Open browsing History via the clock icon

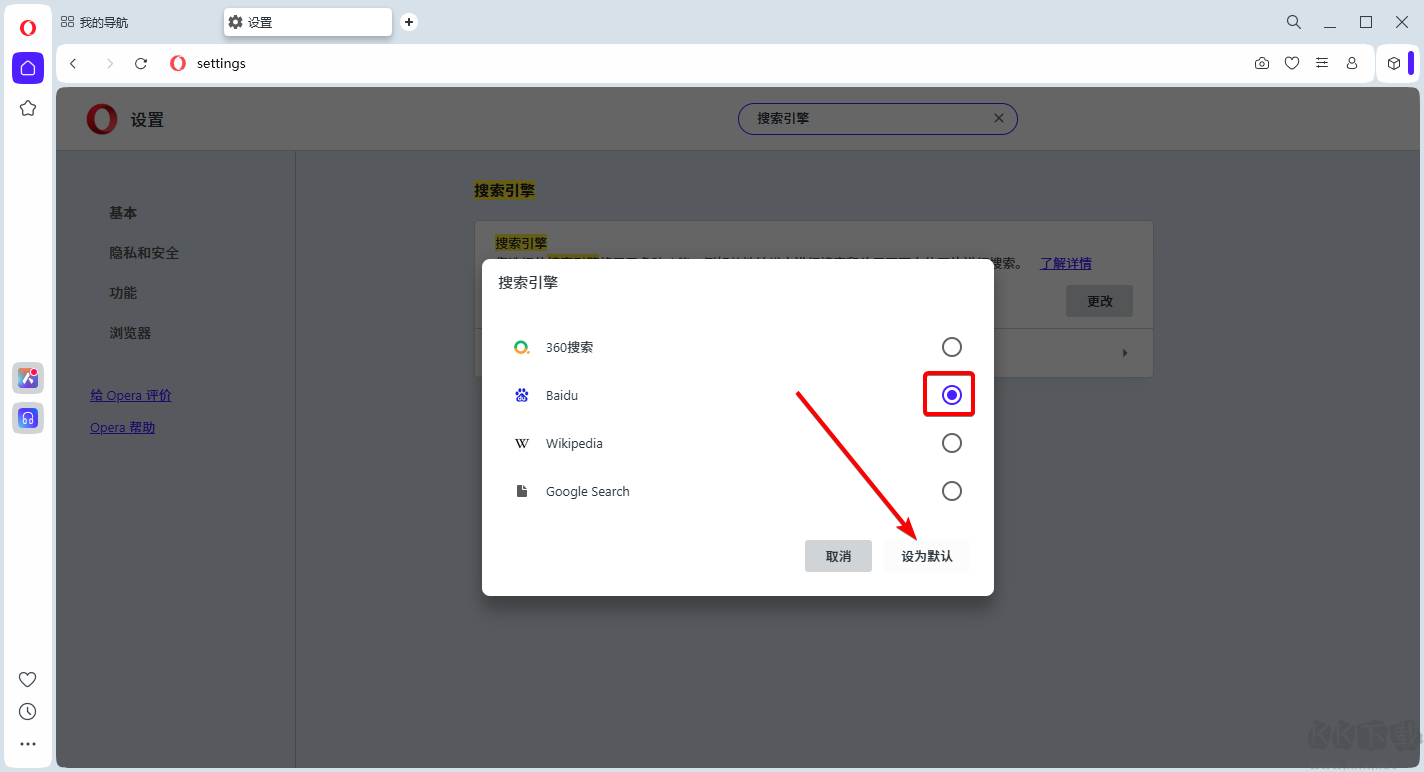[27, 711]
